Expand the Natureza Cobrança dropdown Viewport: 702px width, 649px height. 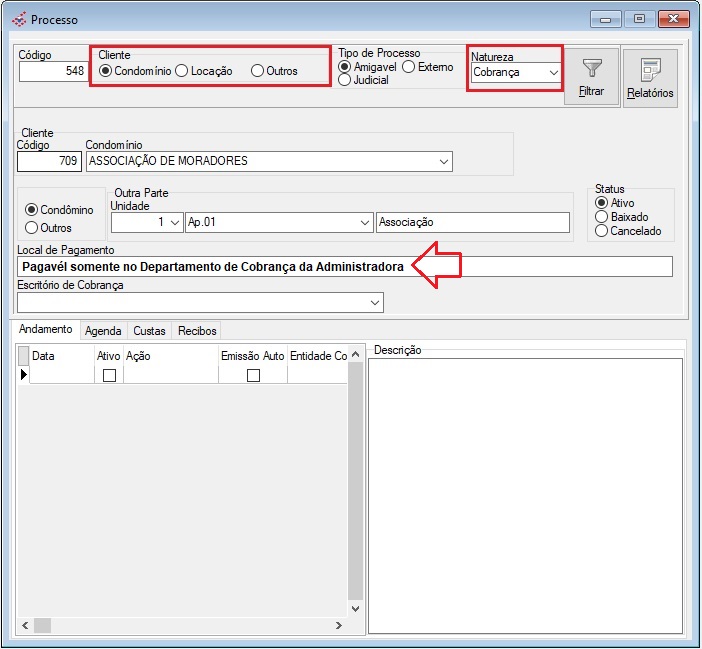click(x=553, y=73)
